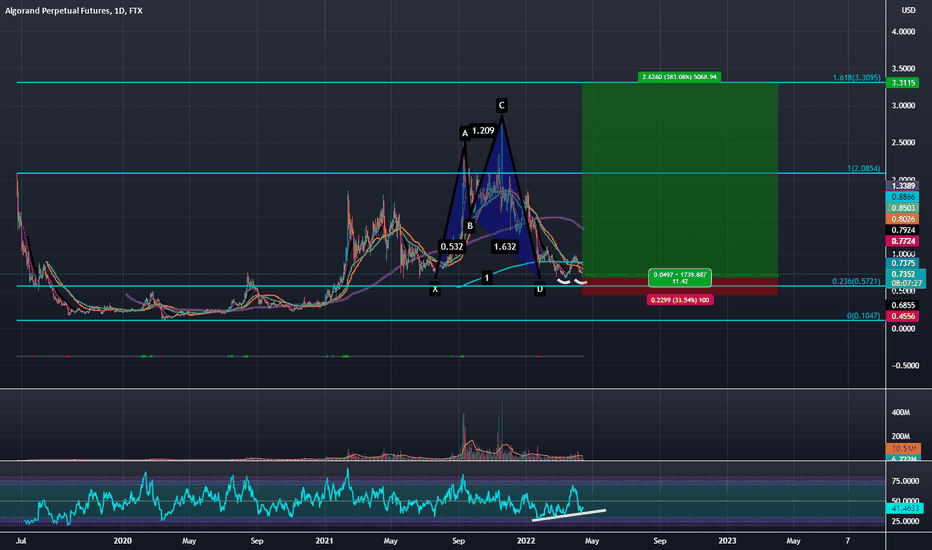Select the 0.236(0.5721) Fibonacci level label
This screenshot has height=550, width=932.
pyautogui.click(x=856, y=281)
